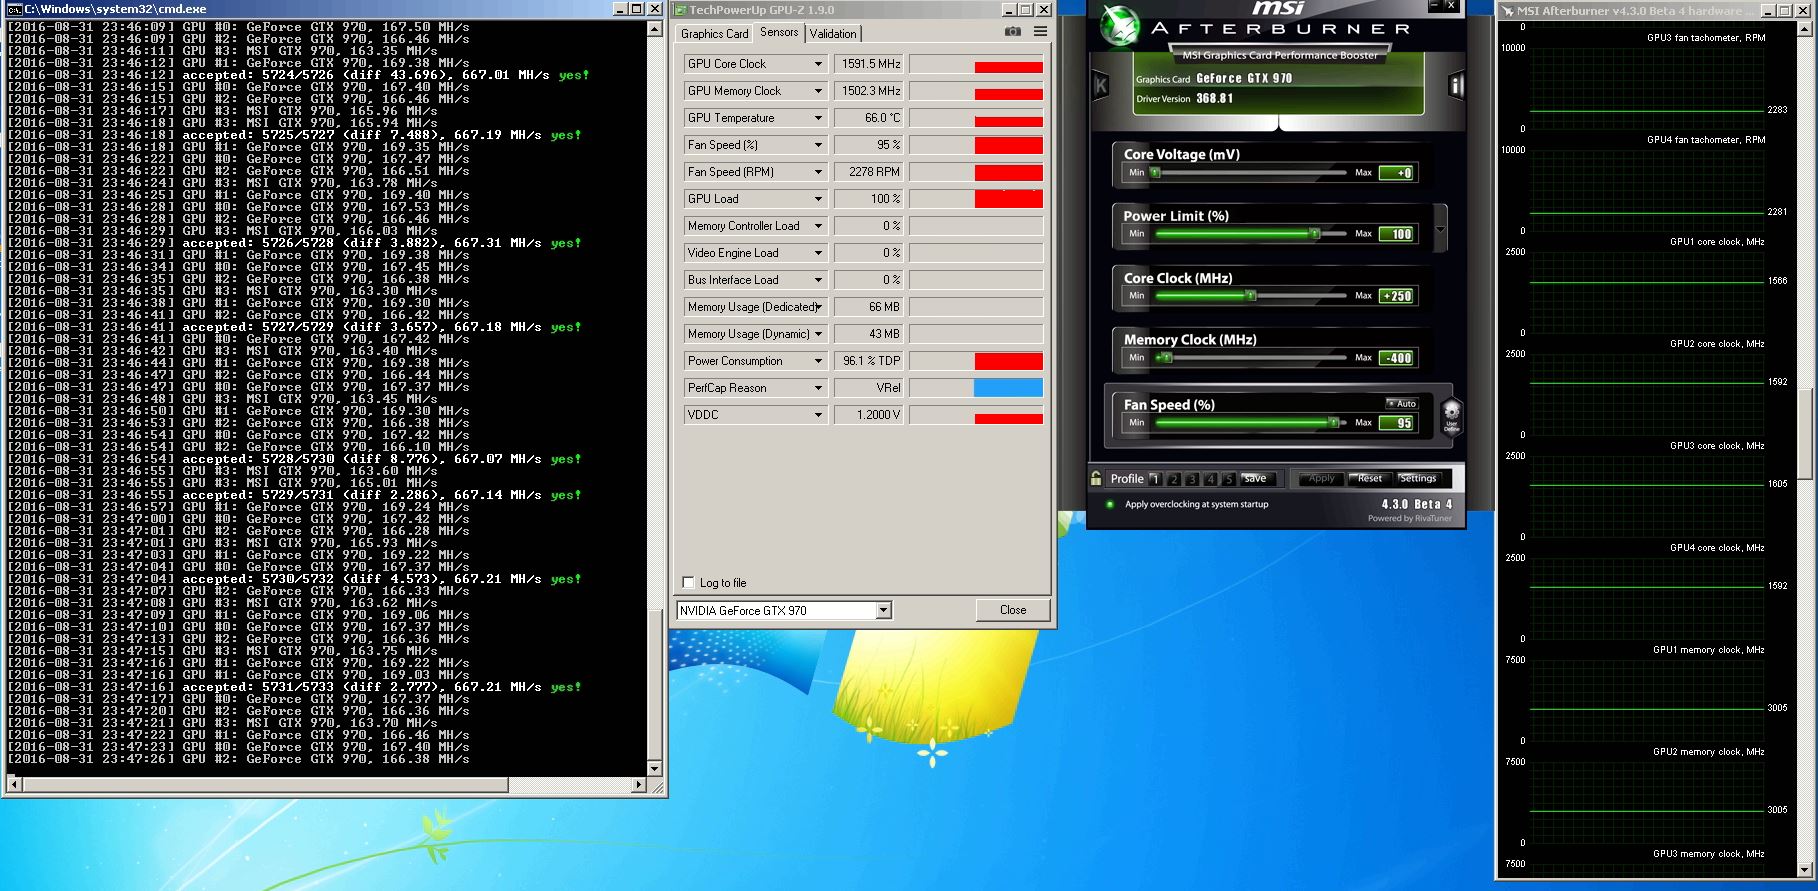Click the Power Consumption 96.1 % TDP value

869,361
